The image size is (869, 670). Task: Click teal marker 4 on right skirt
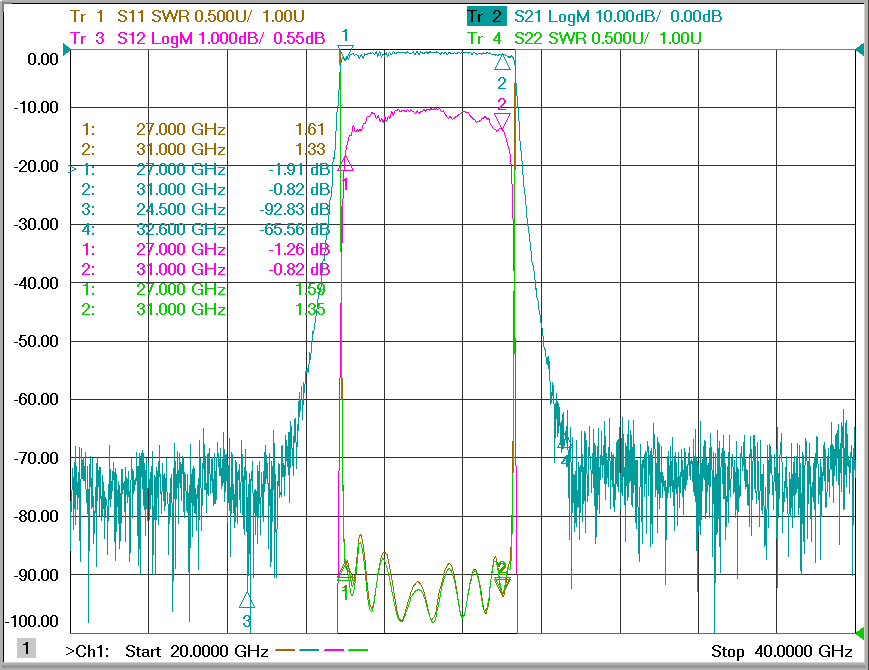tap(564, 443)
